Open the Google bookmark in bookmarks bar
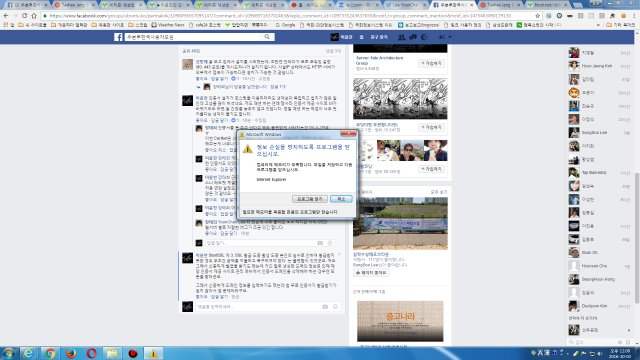640x360 pixels. tap(285, 25)
